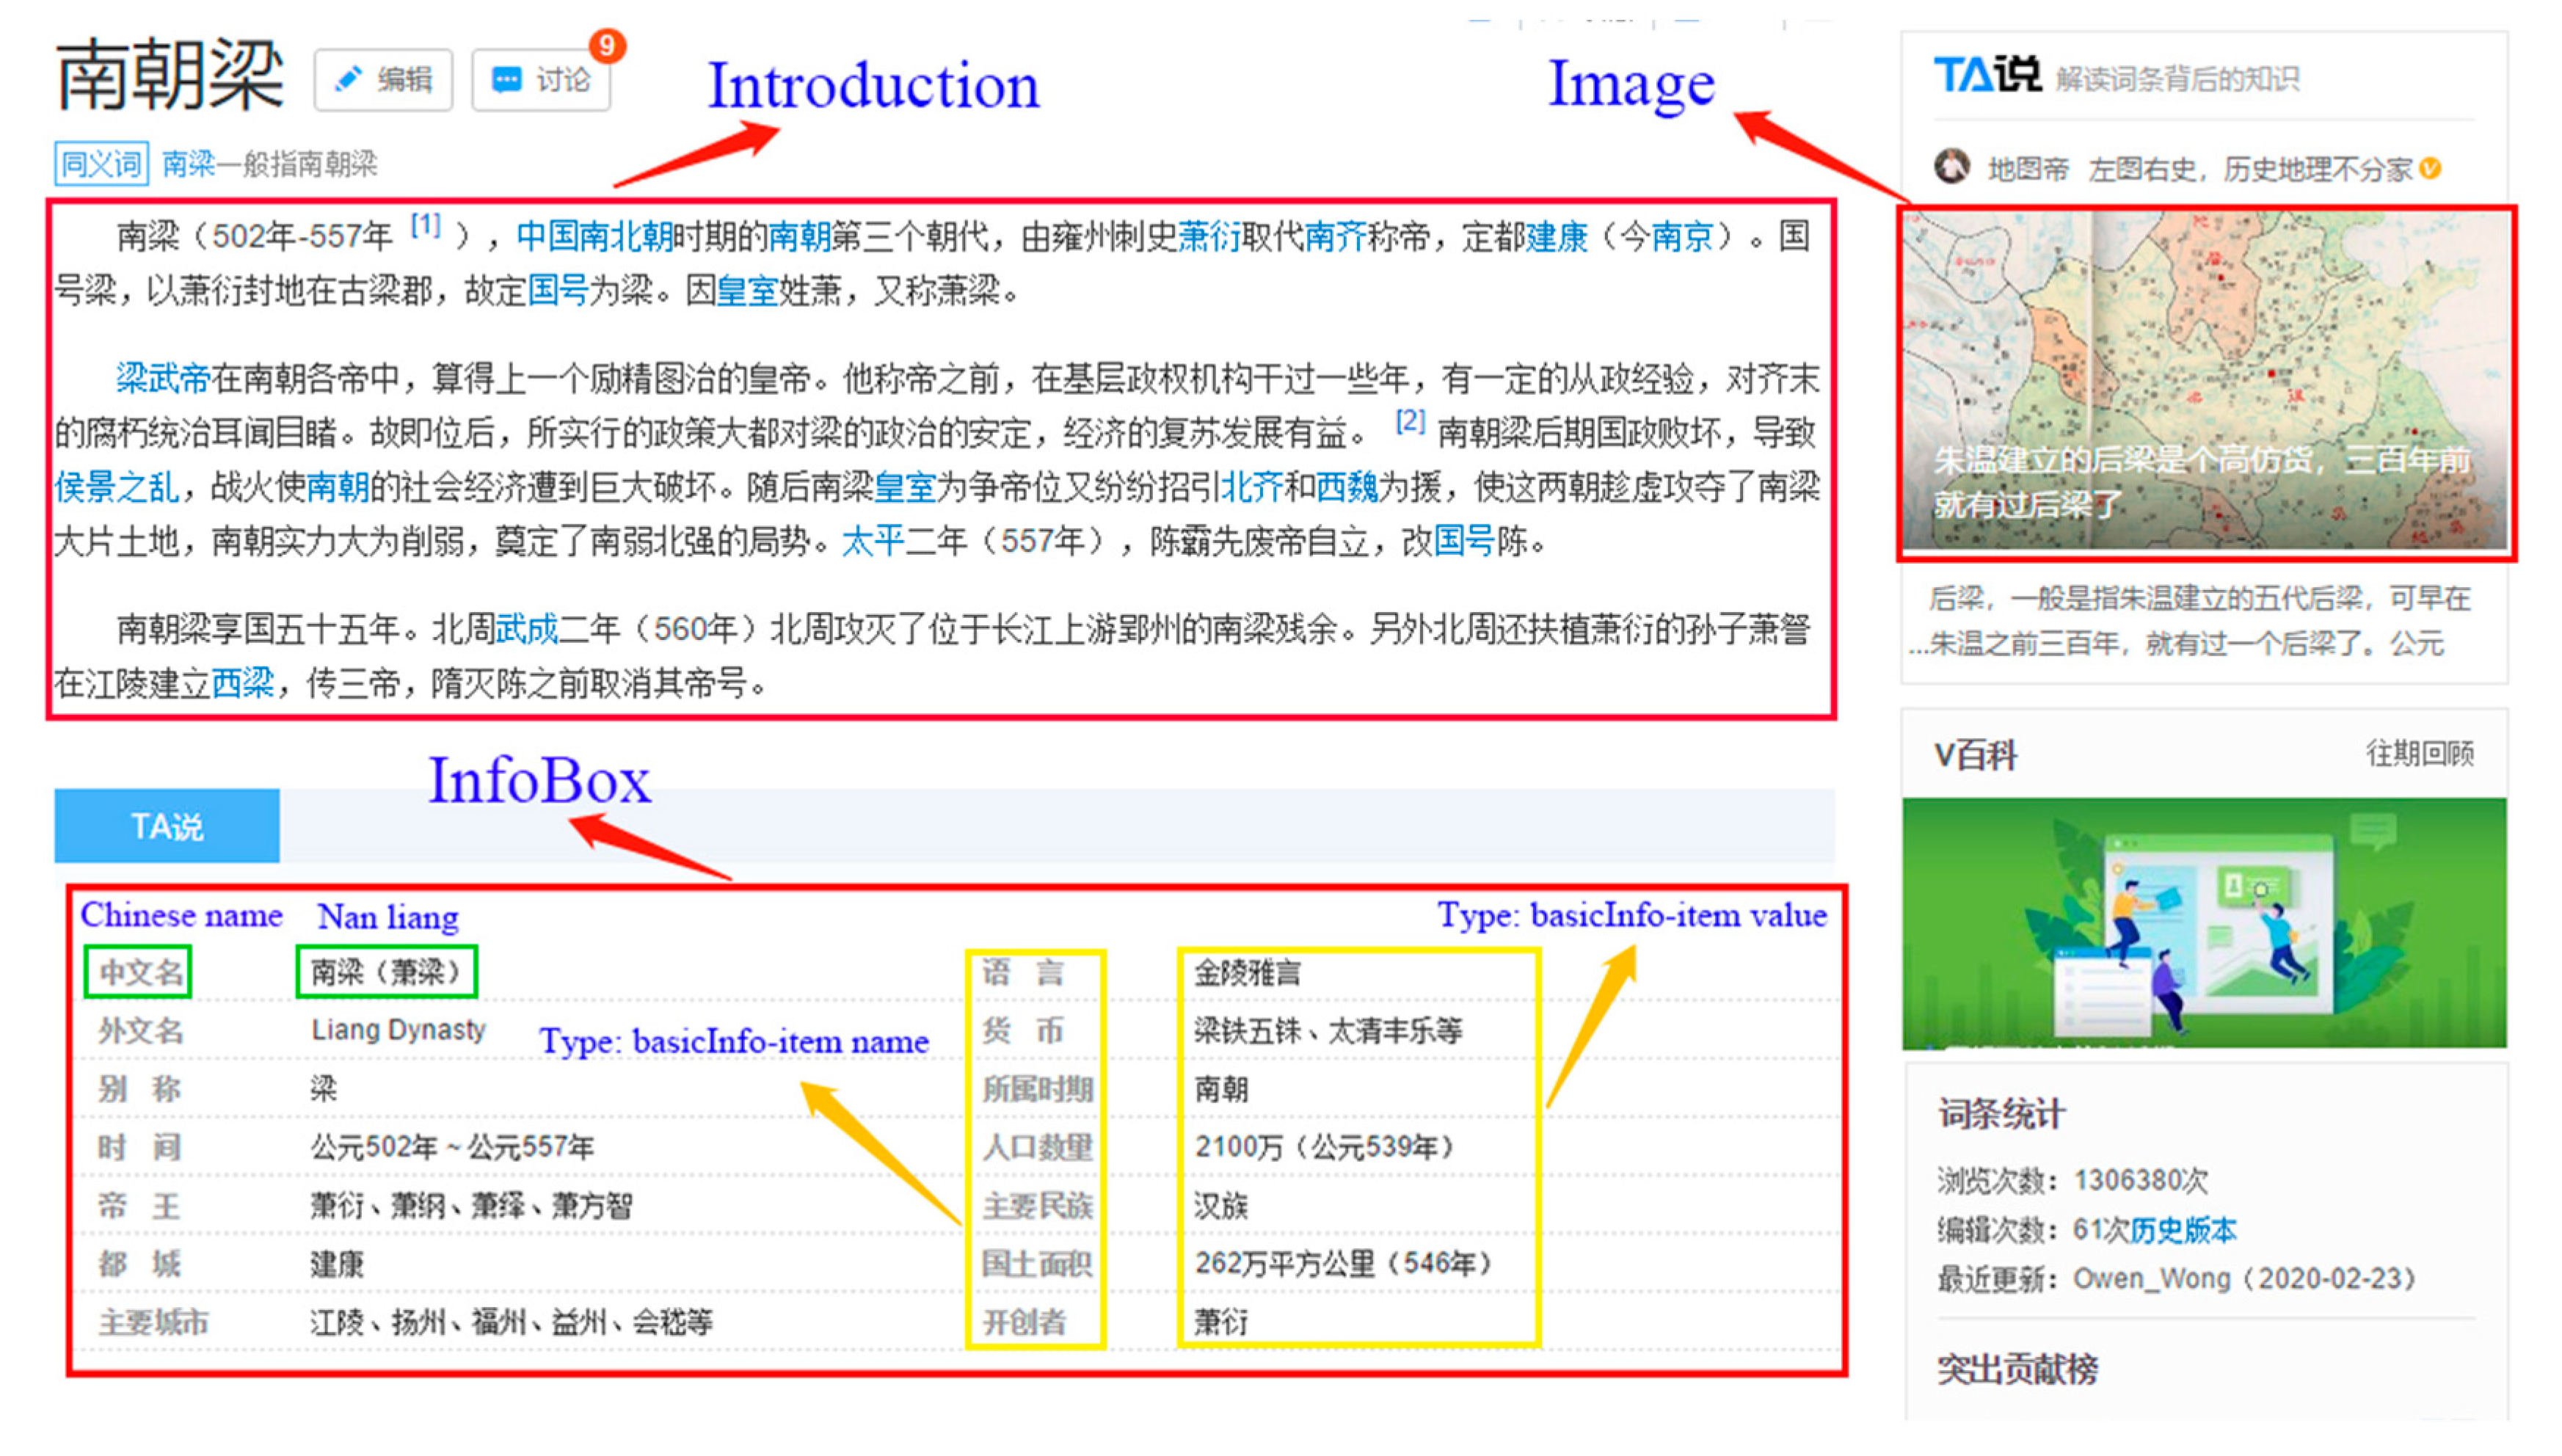The image size is (2562, 1456).
Task: Click the 别称 infobox label
Action: 139,1089
